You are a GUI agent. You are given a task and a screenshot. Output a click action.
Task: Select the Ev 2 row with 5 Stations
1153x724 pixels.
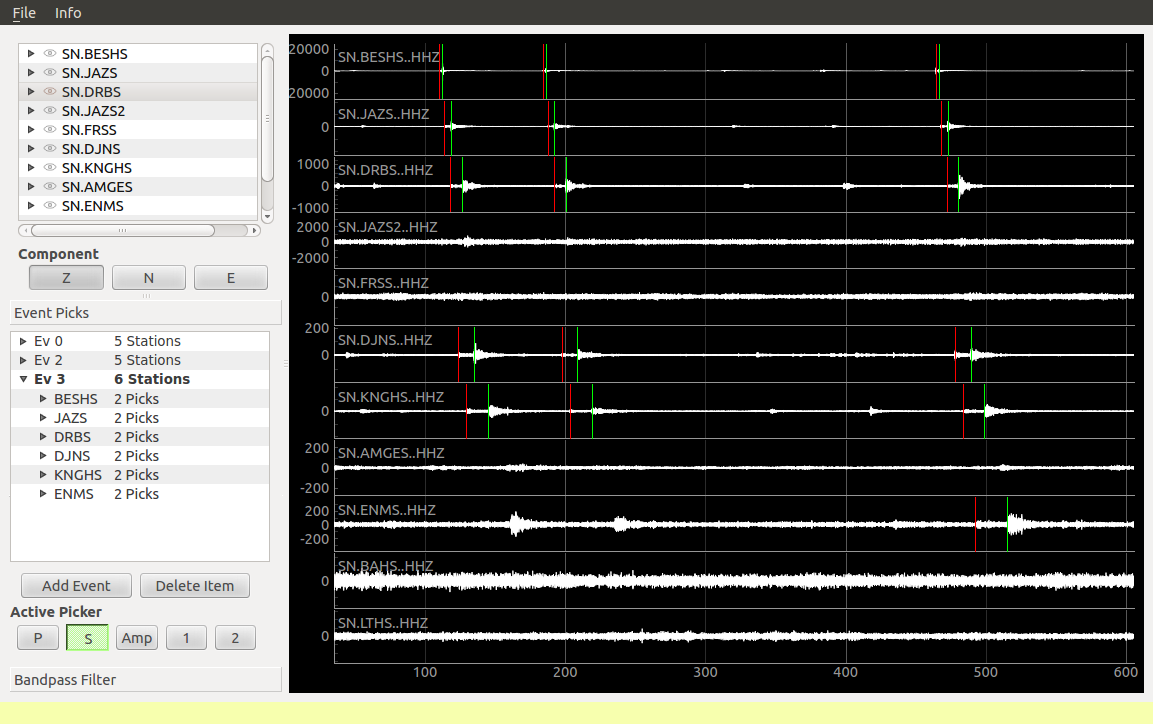140,360
